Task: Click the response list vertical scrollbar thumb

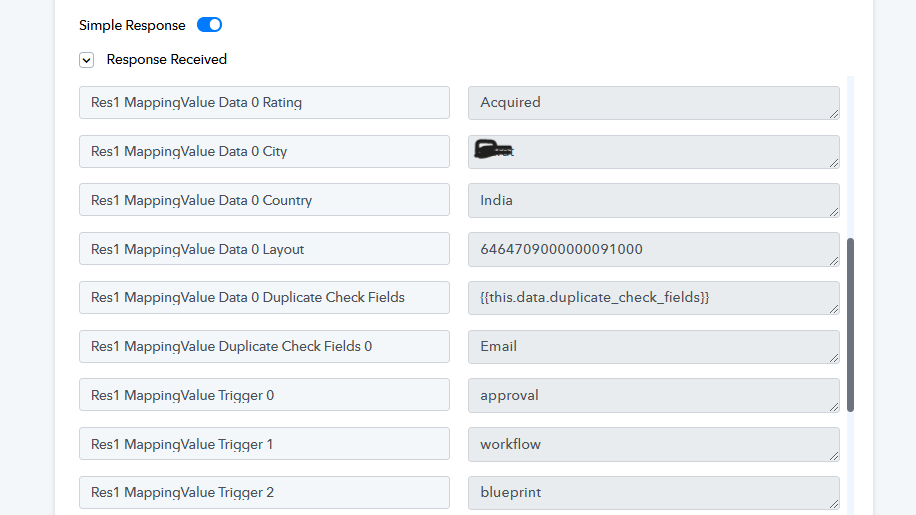Action: pyautogui.click(x=851, y=325)
